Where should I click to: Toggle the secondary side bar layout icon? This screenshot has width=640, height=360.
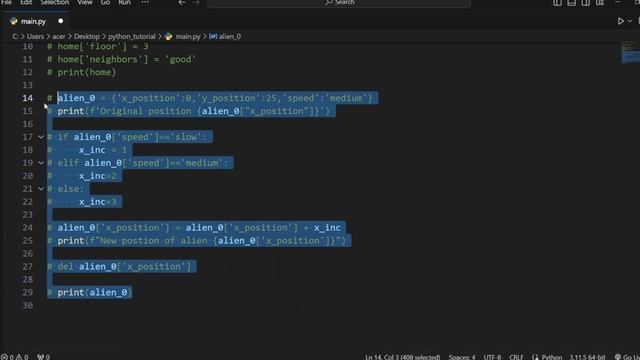(x=585, y=3)
